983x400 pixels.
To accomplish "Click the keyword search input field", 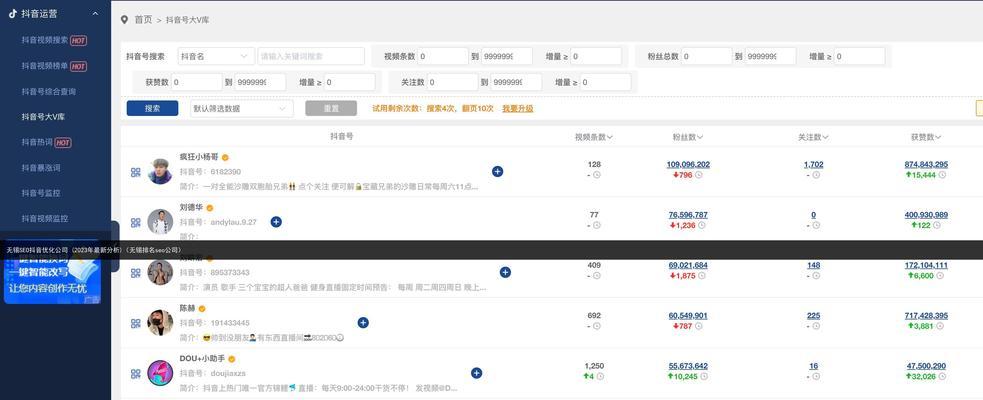I will pos(311,56).
